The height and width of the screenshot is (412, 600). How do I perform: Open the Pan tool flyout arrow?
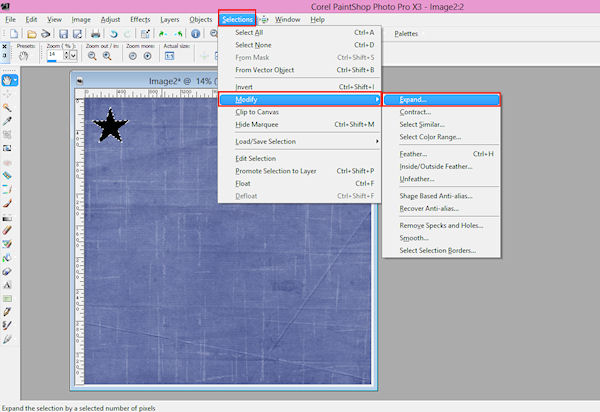coord(15,80)
